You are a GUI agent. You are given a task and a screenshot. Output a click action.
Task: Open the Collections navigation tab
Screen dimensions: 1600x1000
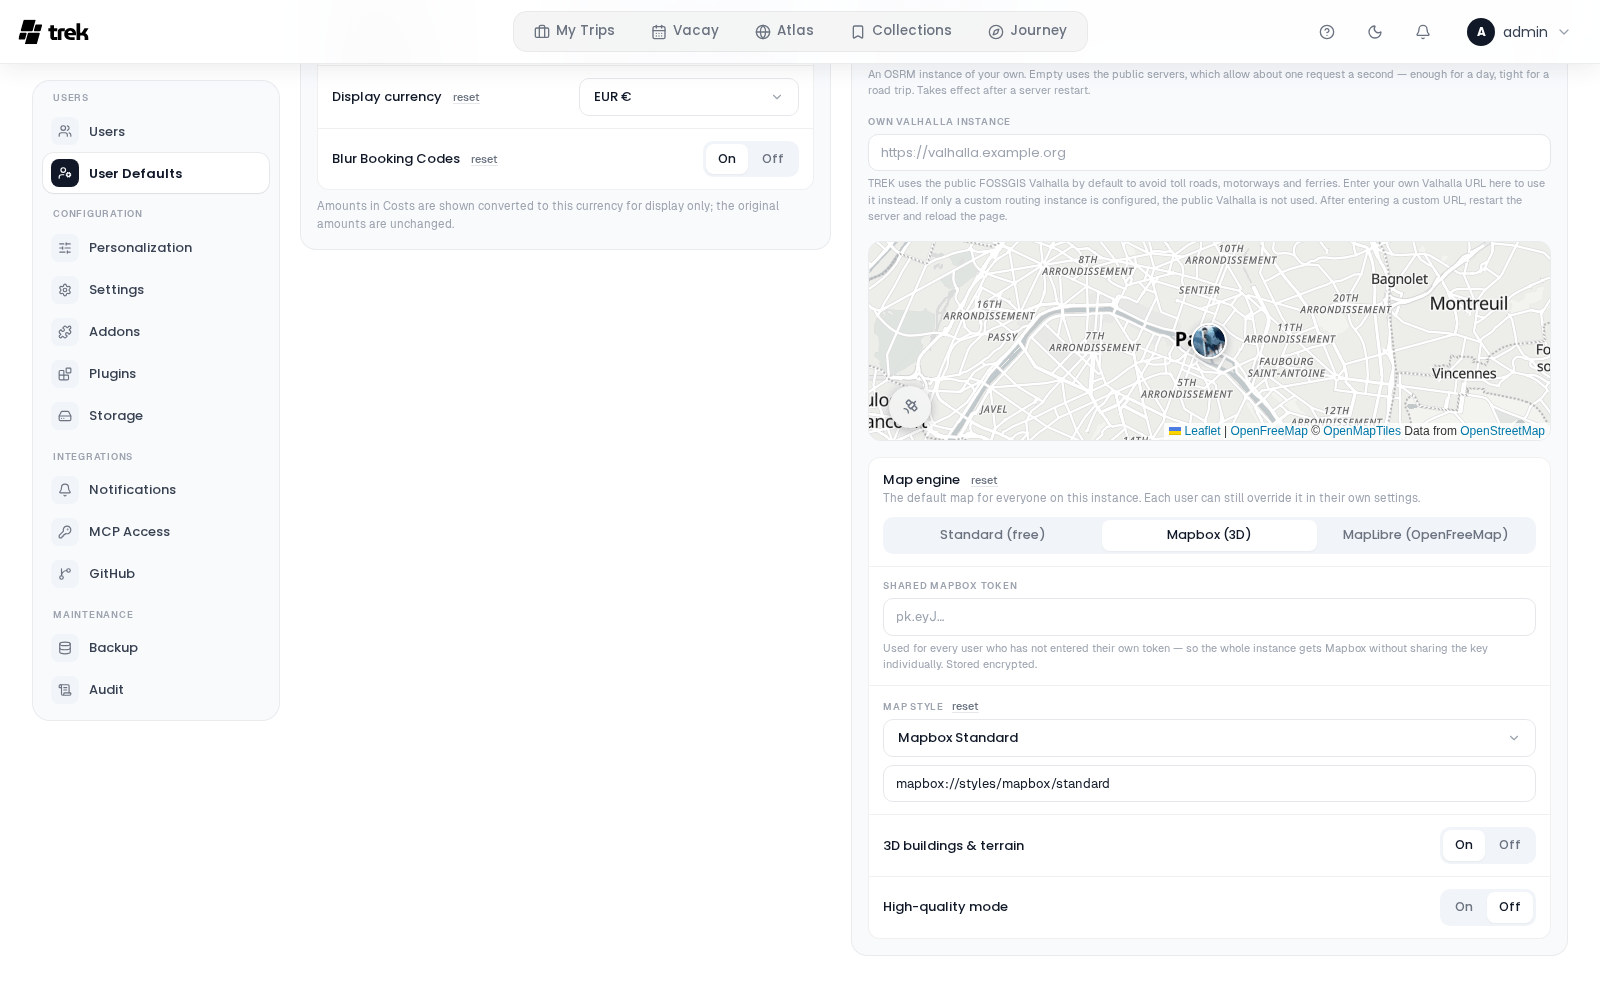(901, 31)
